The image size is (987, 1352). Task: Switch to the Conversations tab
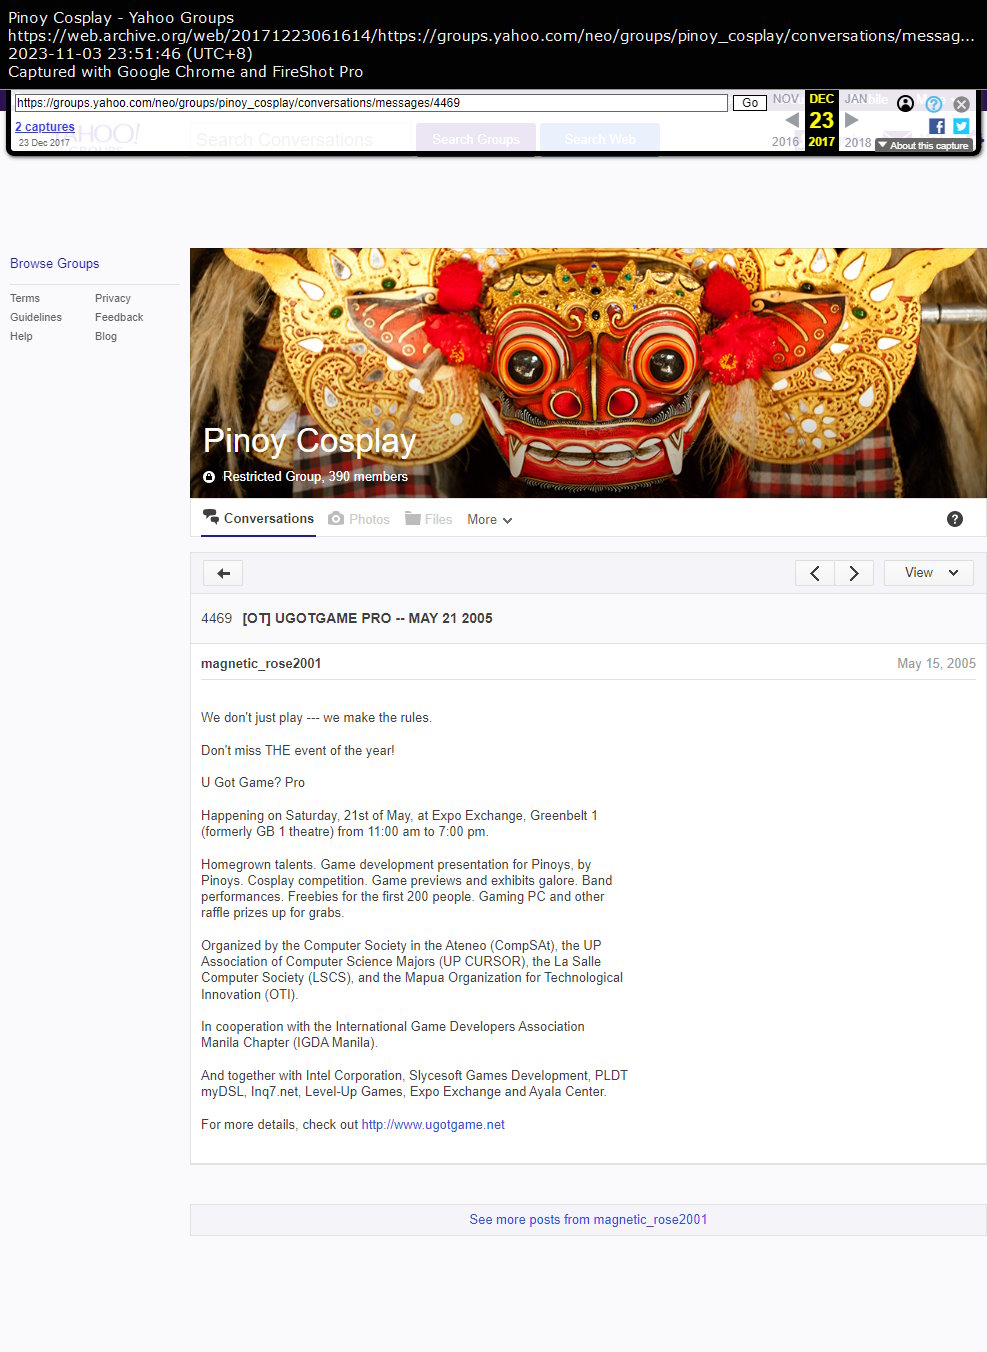pos(258,518)
